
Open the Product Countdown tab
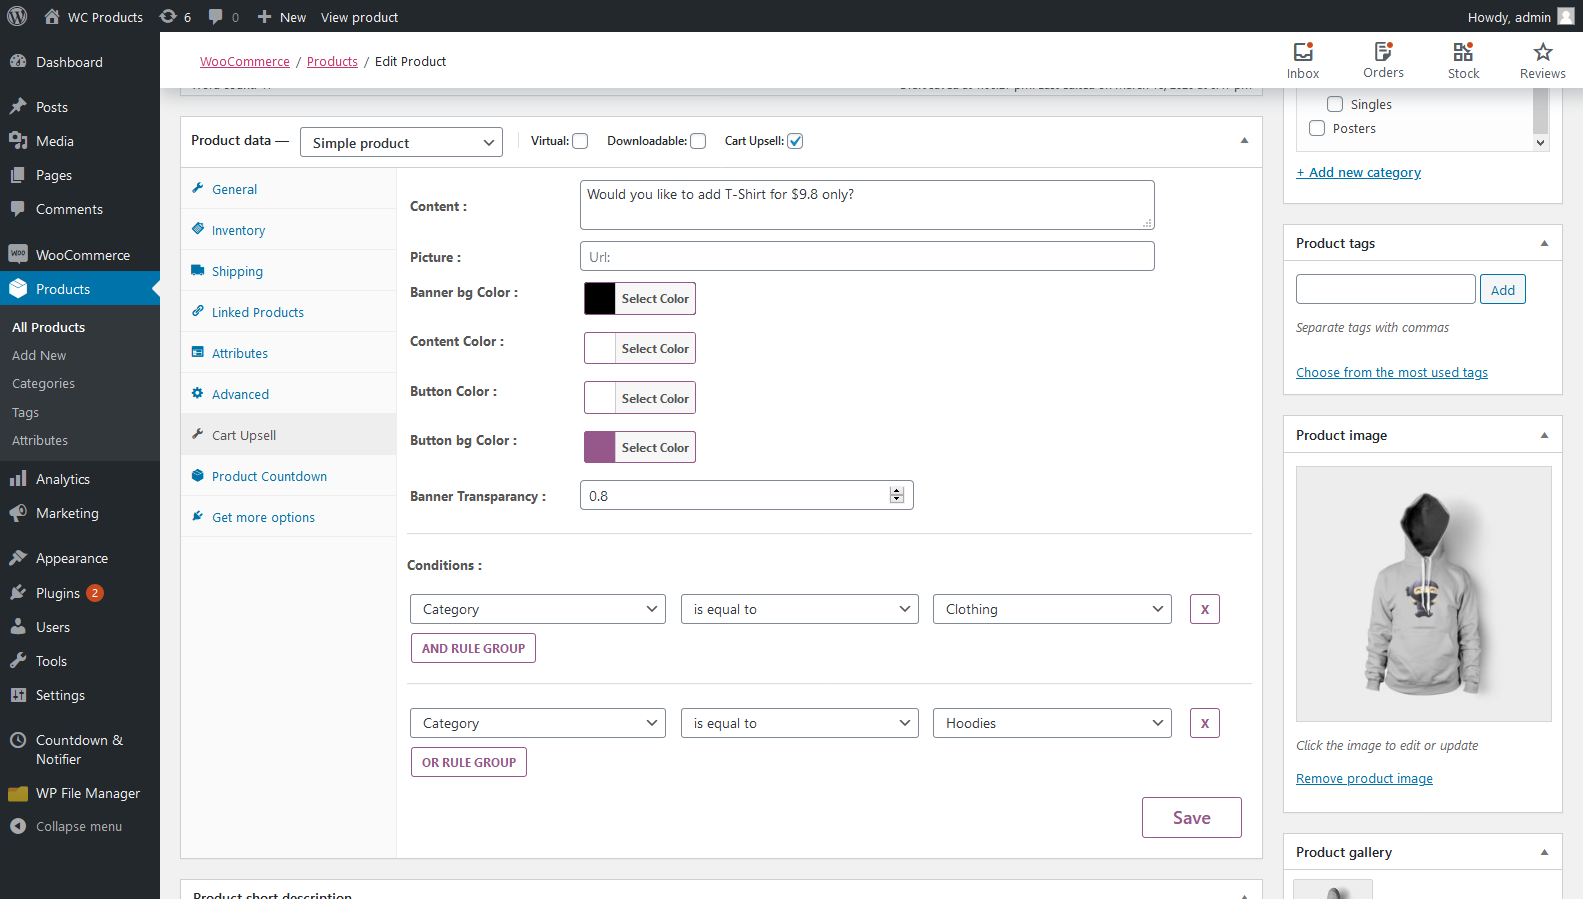point(269,476)
